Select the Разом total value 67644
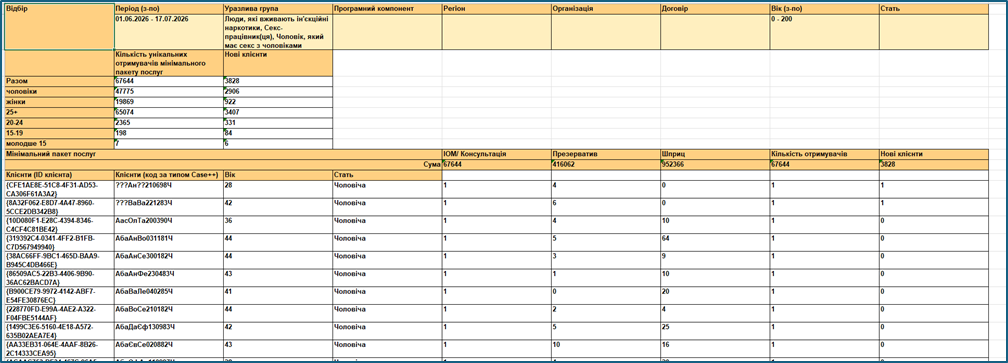This screenshot has width=1008, height=363. pos(169,81)
